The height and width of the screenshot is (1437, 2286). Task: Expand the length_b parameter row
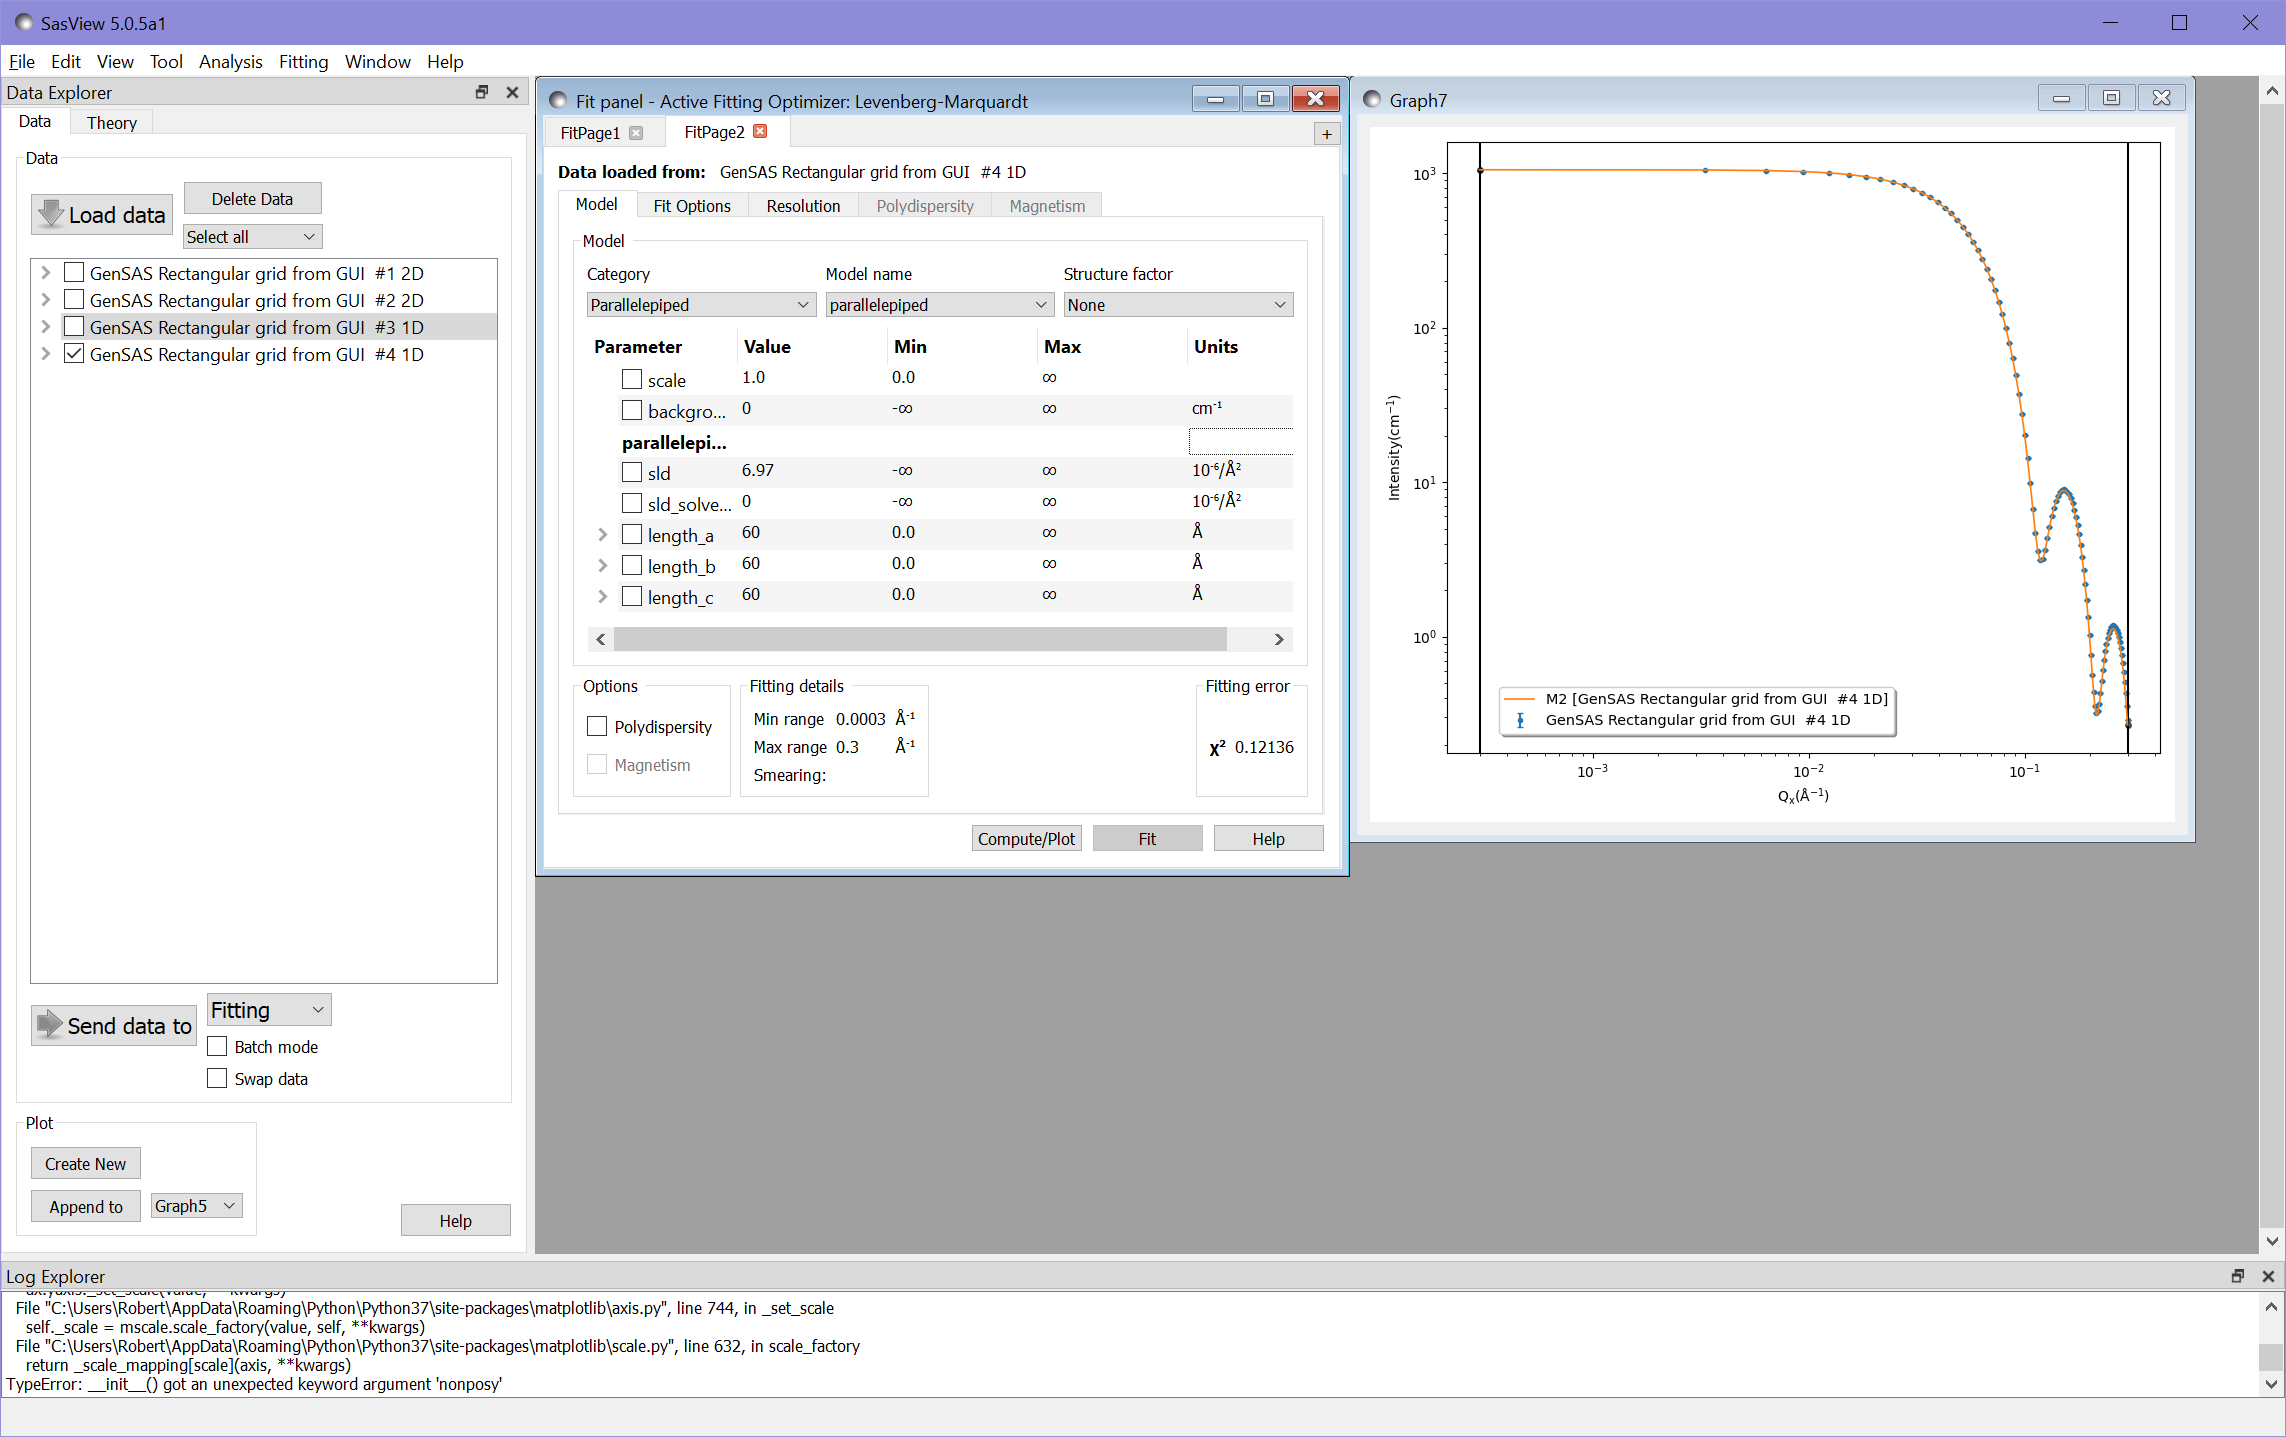click(x=603, y=565)
